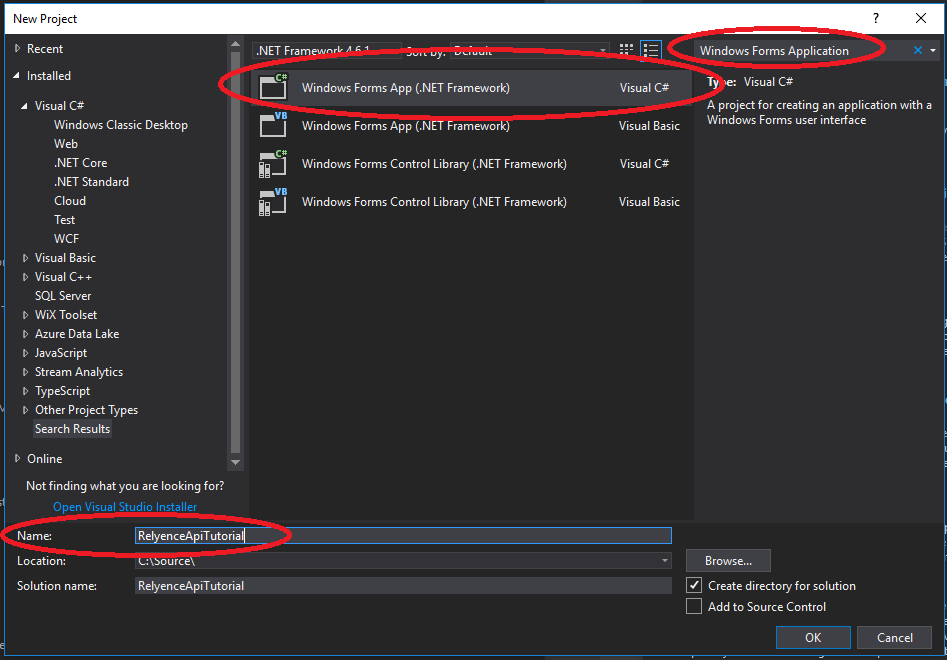
Task: Enable Add to Source Control checkbox
Action: pos(695,606)
